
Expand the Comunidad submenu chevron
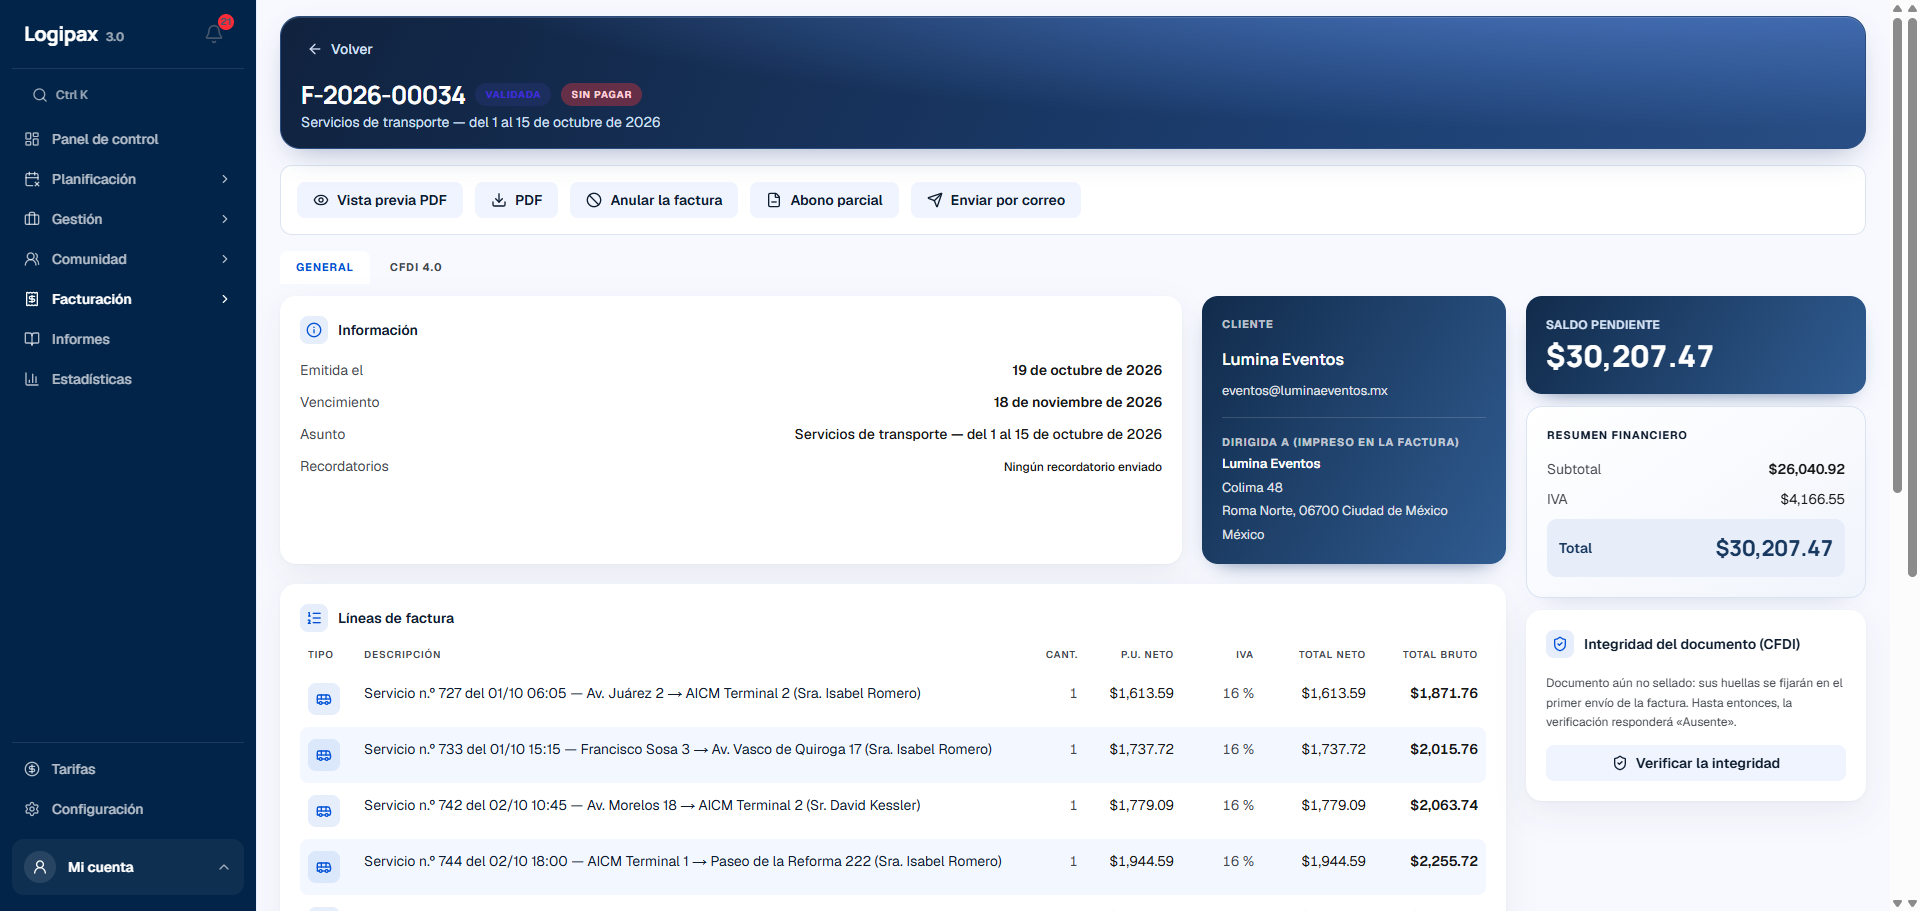225,259
